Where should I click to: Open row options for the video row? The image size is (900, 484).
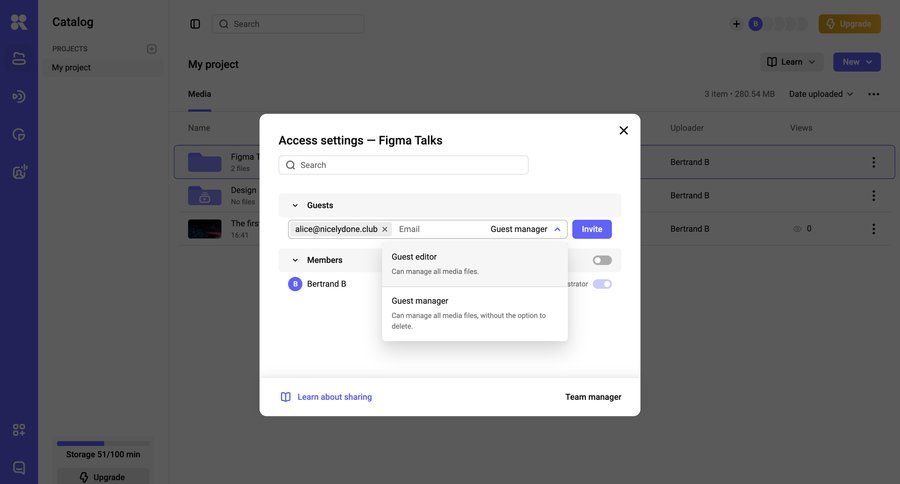point(874,229)
